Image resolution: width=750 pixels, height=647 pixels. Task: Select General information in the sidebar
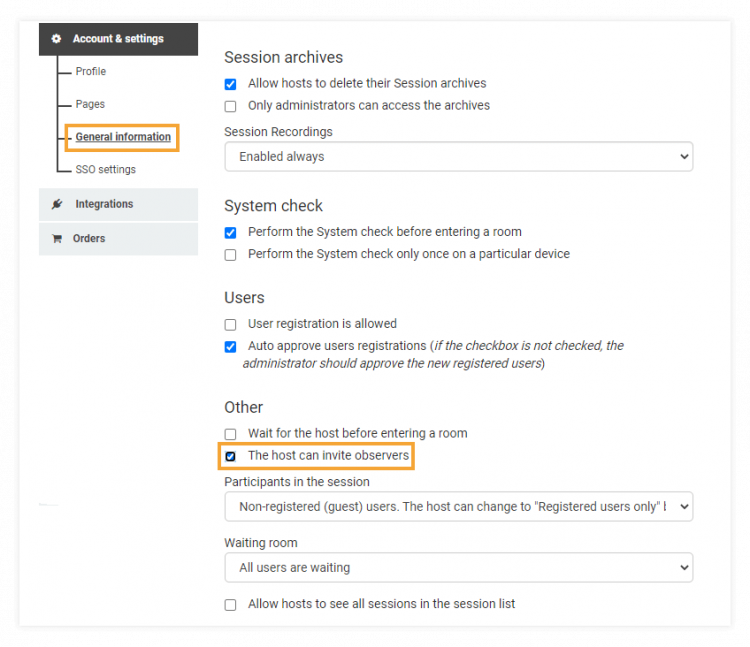pyautogui.click(x=123, y=137)
